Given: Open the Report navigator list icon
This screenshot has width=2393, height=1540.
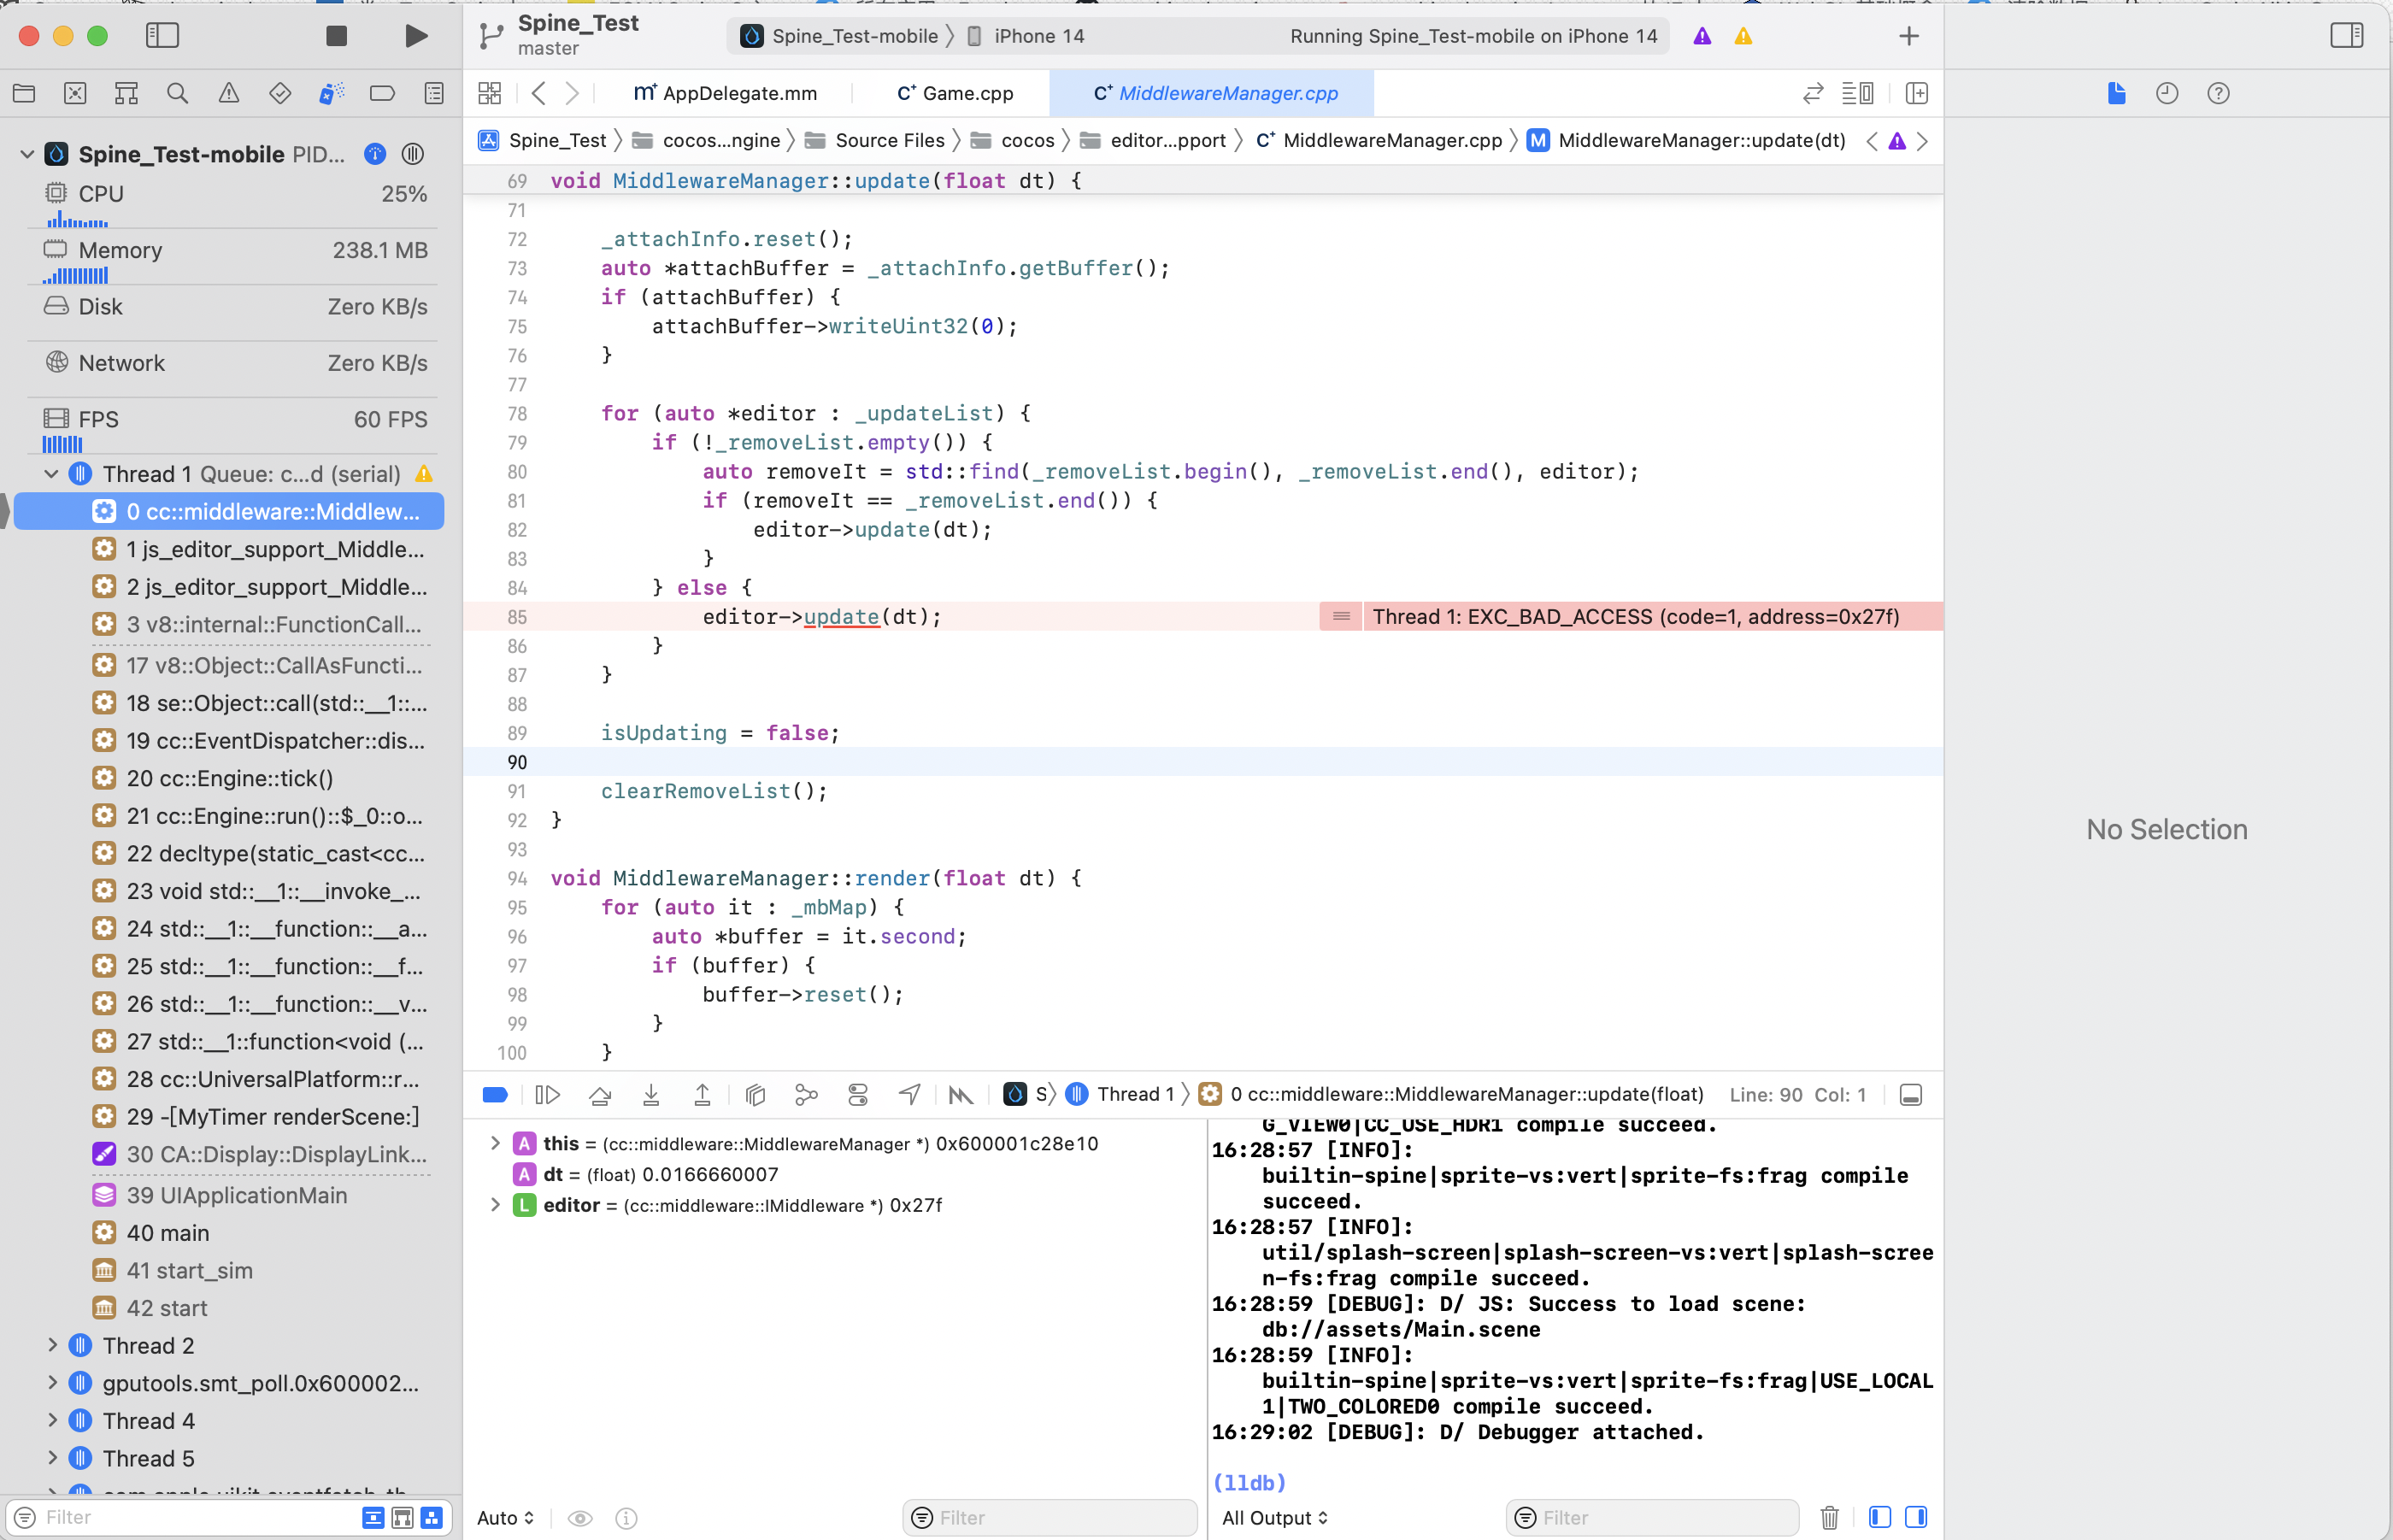Looking at the screenshot, I should tap(433, 93).
